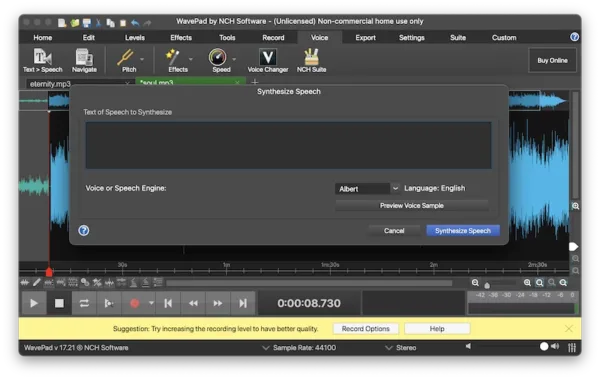Click the Copy icon in title bar
Screen dimensions: 600x379
point(111,23)
